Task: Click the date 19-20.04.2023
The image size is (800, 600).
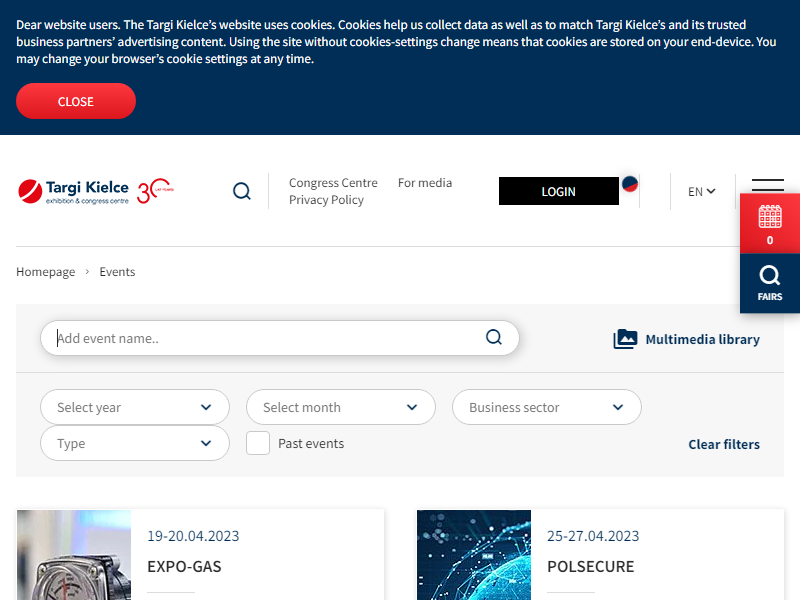Action: click(193, 536)
